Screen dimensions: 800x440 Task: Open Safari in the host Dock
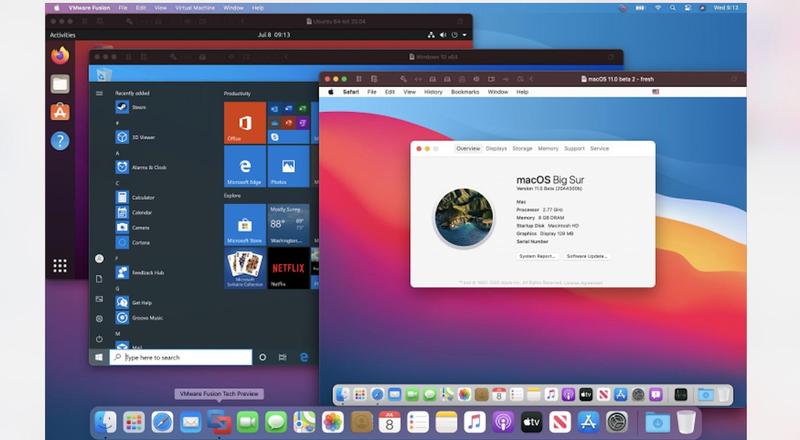[162, 422]
